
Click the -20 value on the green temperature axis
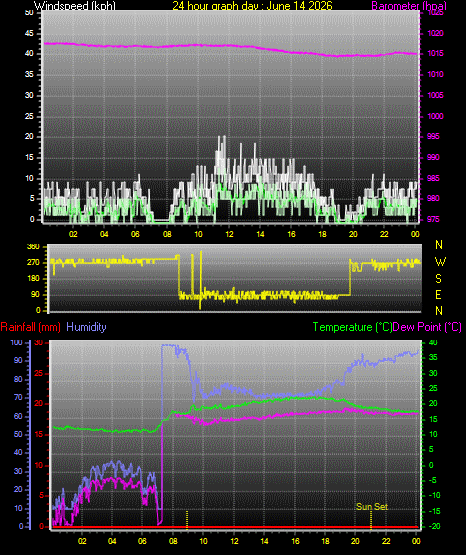(x=435, y=526)
